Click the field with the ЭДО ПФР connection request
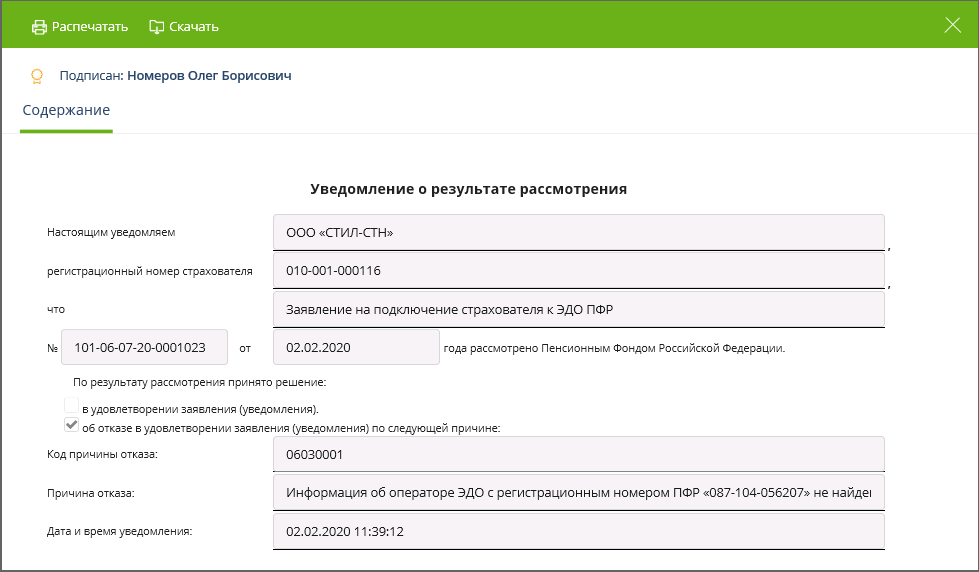Image resolution: width=979 pixels, height=572 pixels. (578, 309)
